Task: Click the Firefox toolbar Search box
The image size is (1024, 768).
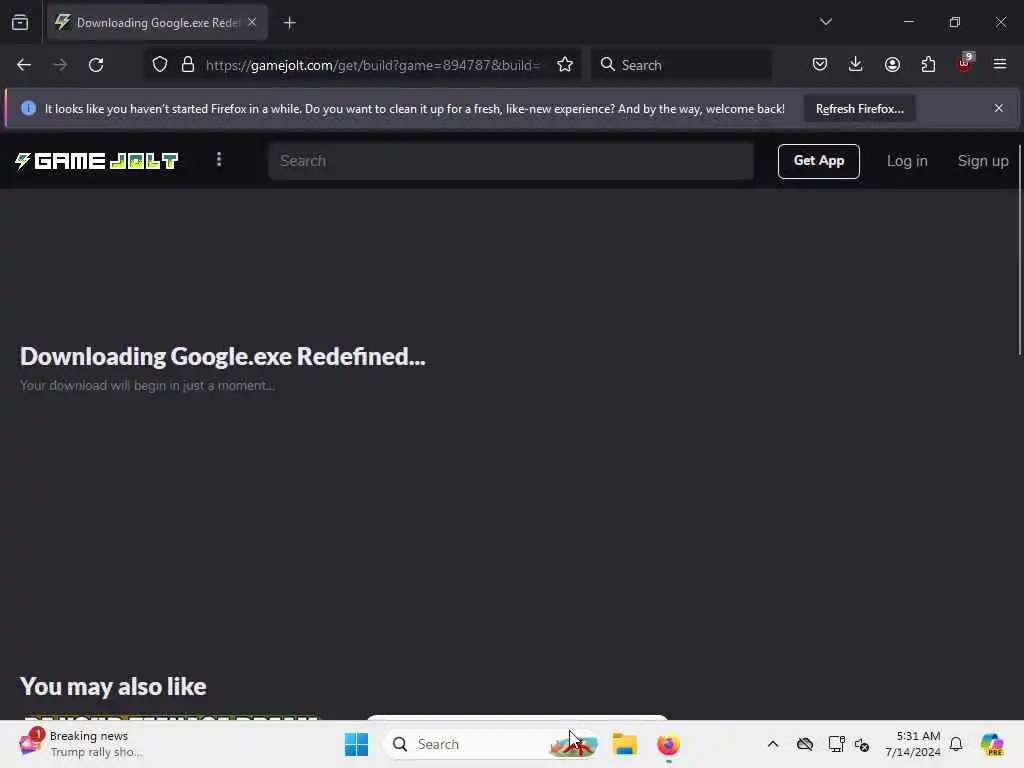Action: 681,65
